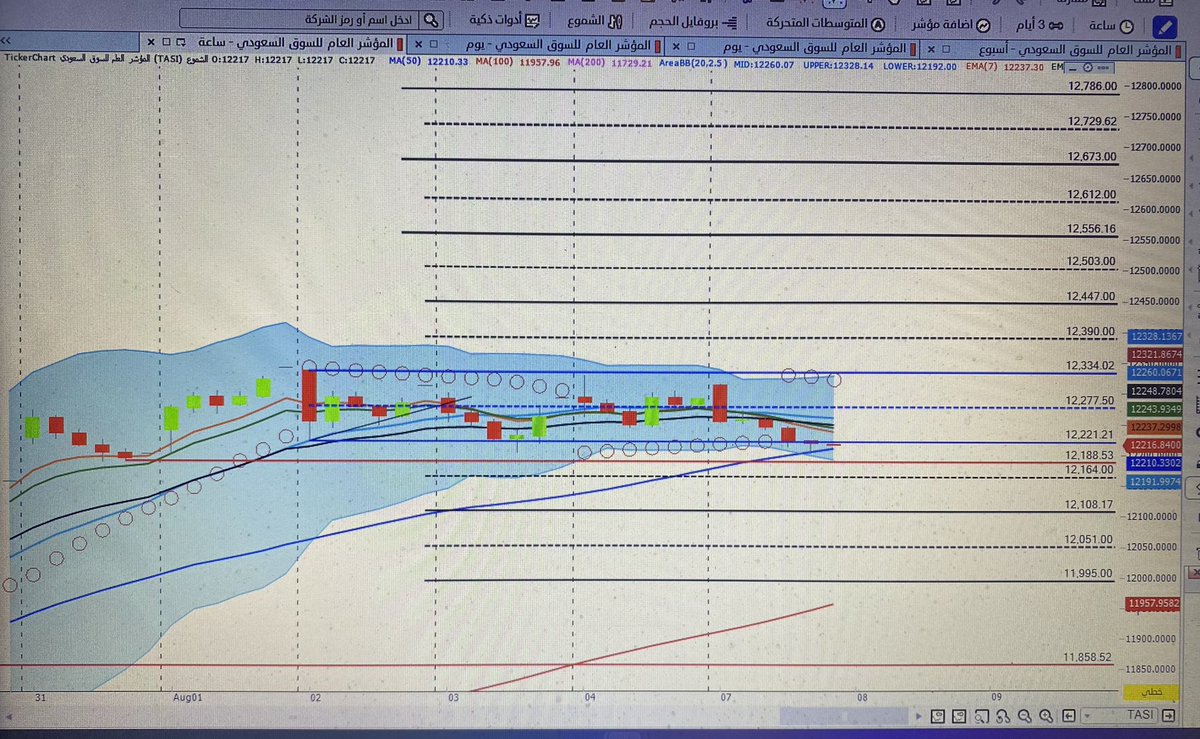Select the MA(200) indicator legend
This screenshot has width=1200, height=739.
click(612, 63)
